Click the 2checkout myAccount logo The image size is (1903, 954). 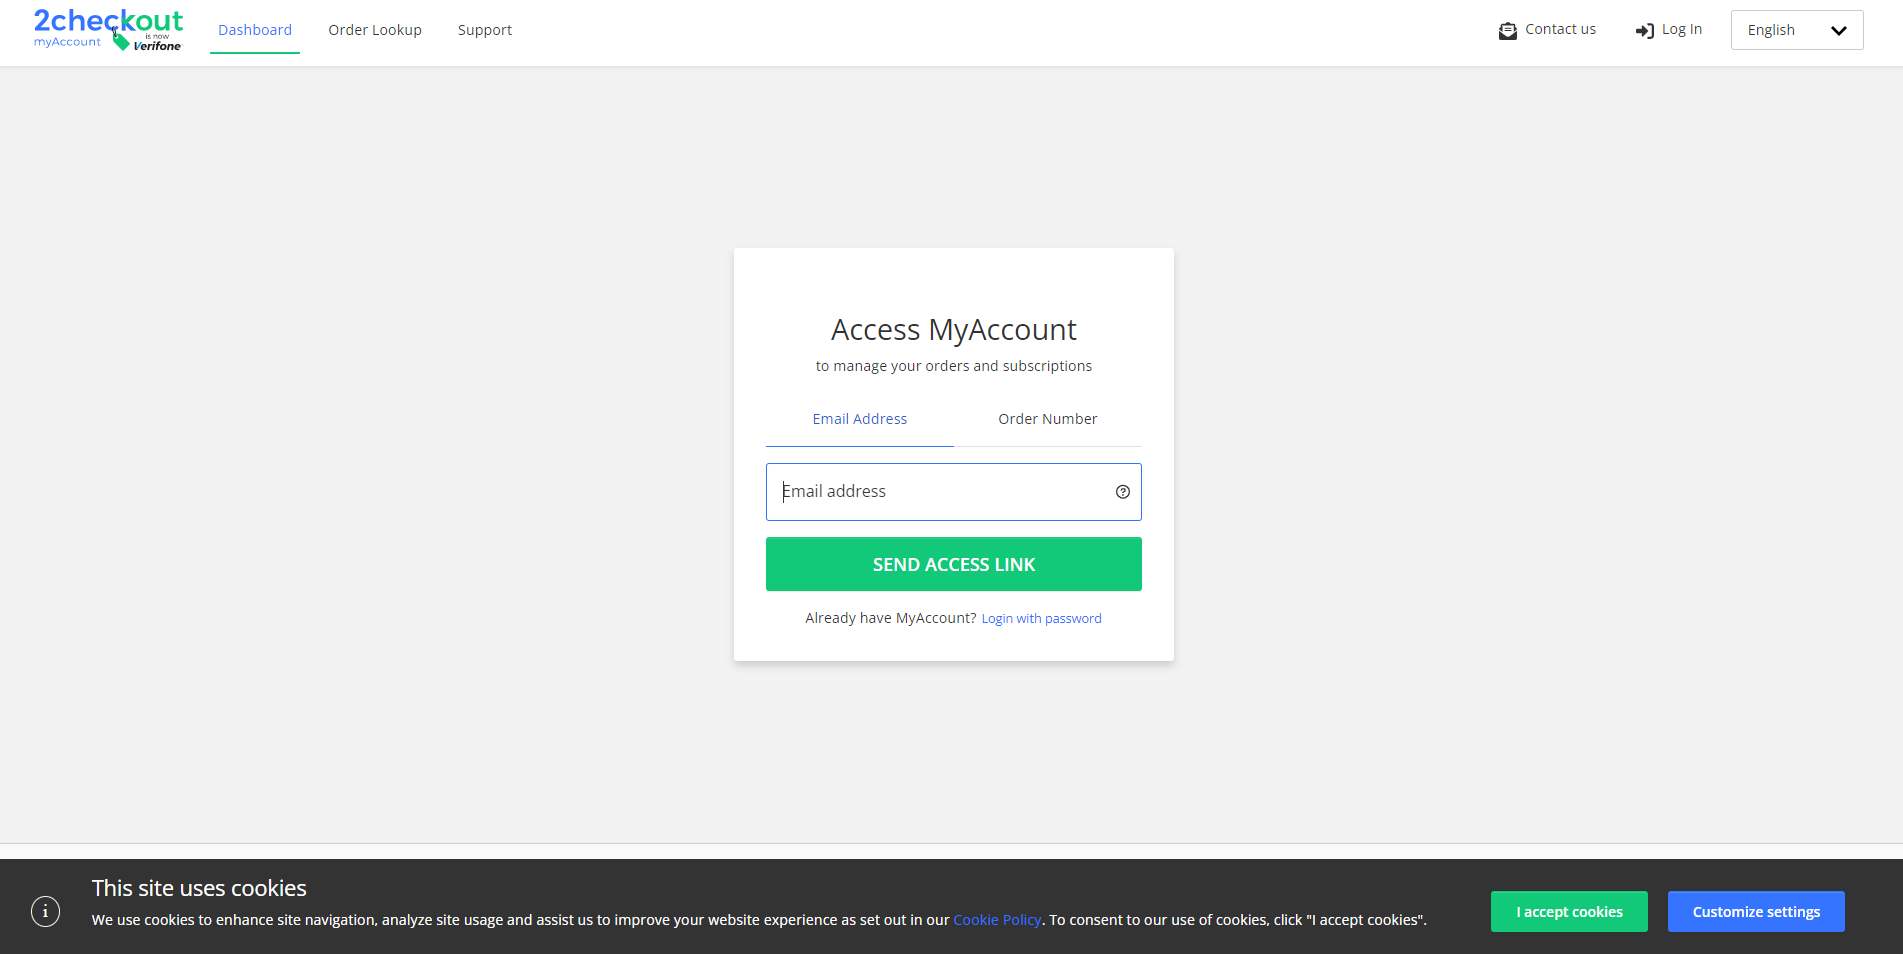(x=108, y=29)
